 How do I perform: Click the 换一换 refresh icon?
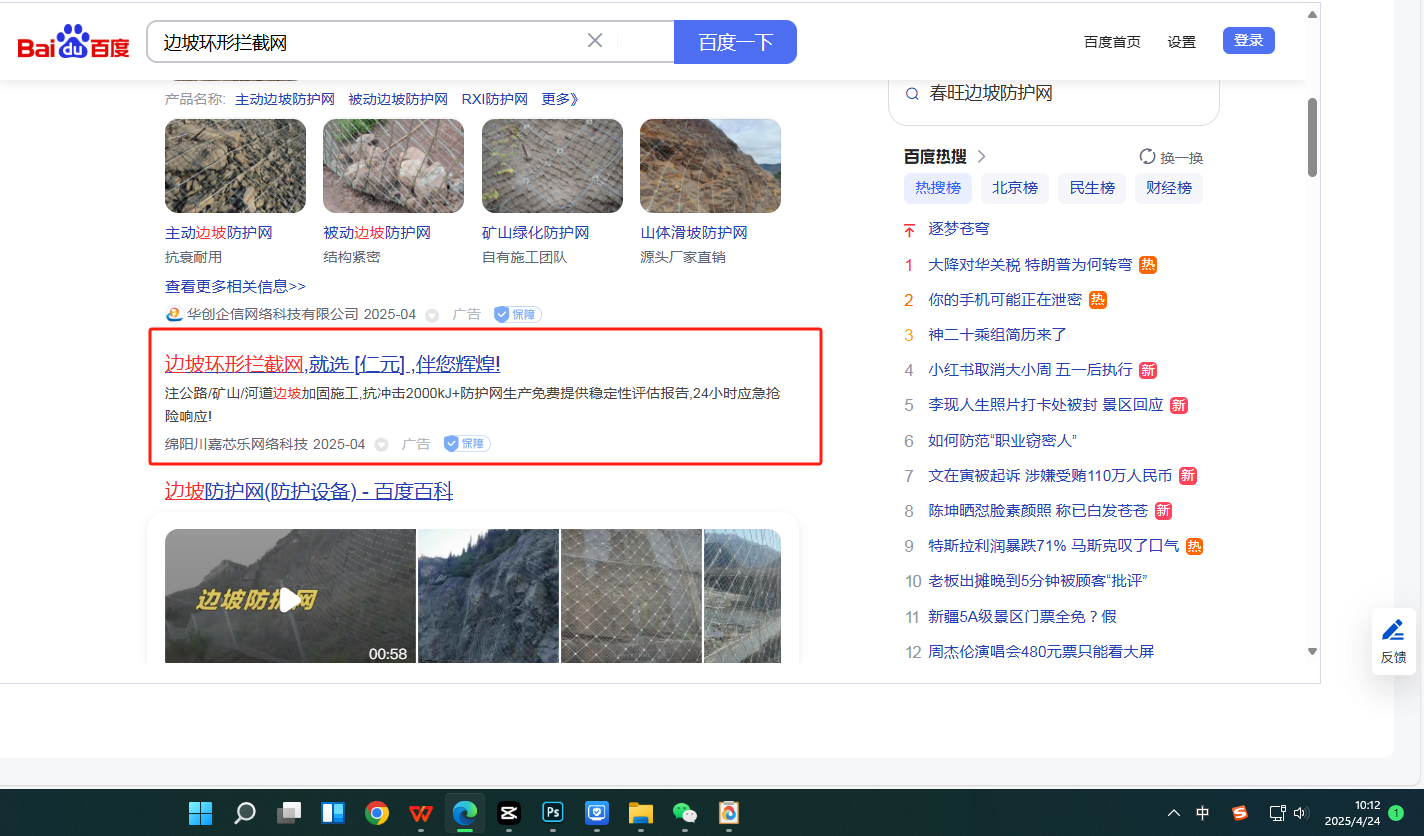tap(1148, 157)
